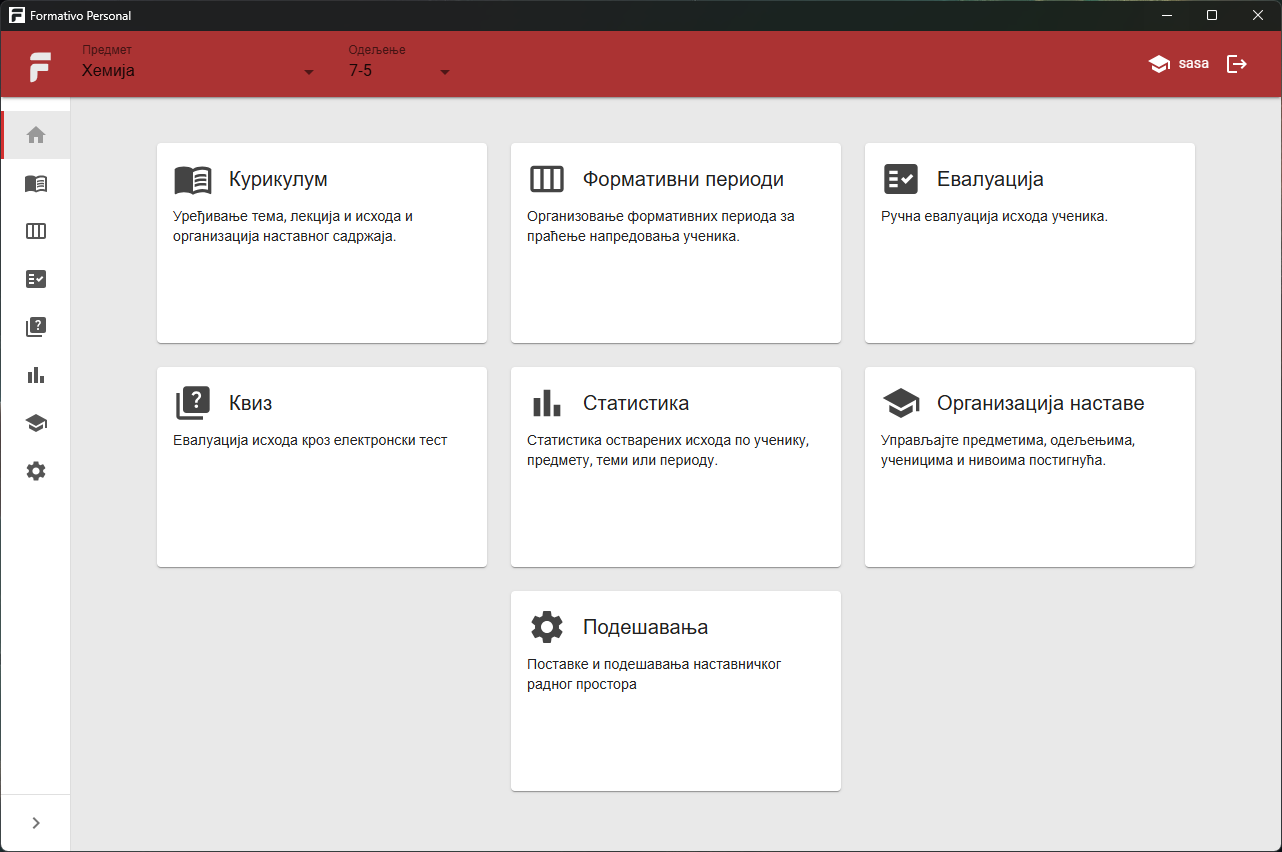Show the statistics bar chart icon in the sidebar
The image size is (1282, 852).
[x=36, y=375]
